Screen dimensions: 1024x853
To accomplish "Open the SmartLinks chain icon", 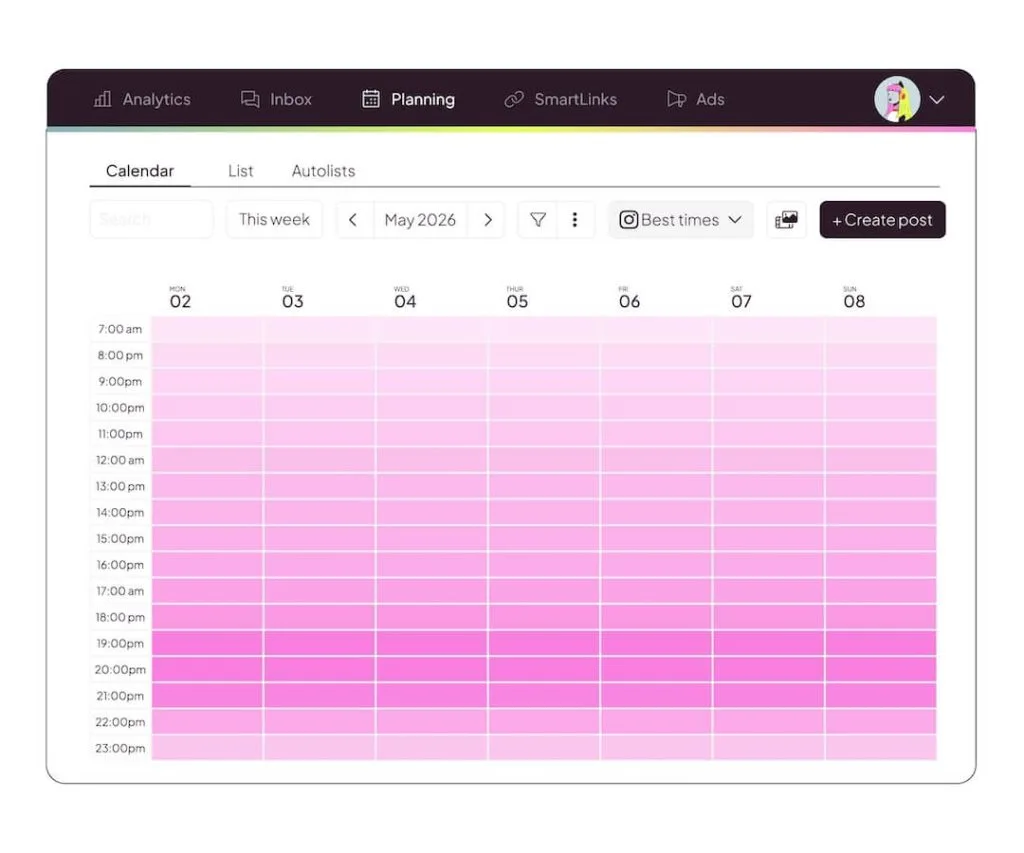I will (514, 99).
